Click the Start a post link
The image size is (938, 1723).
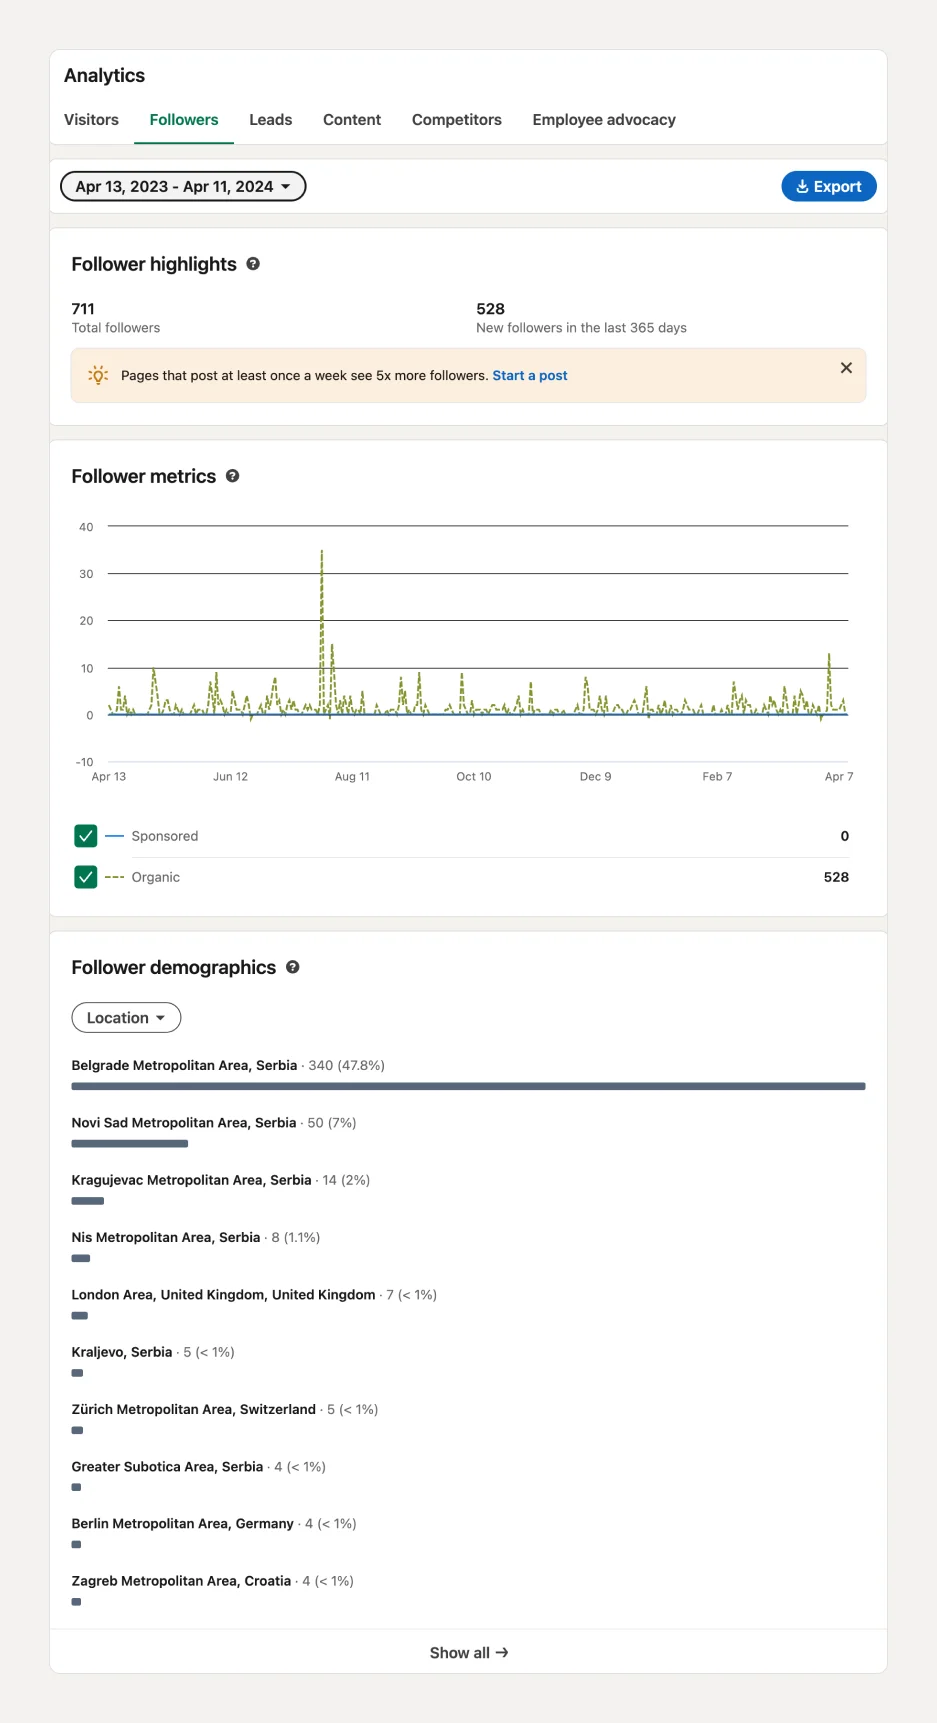530,376
